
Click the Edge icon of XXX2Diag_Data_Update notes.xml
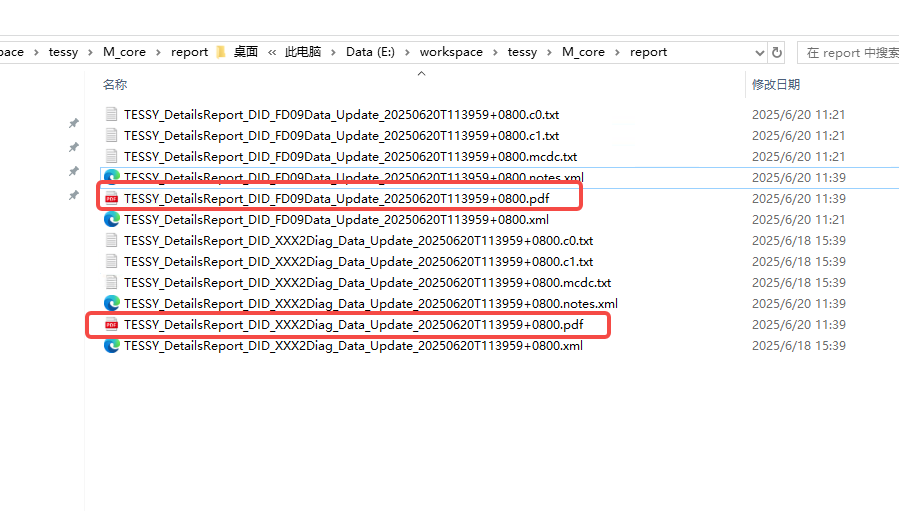[x=111, y=303]
